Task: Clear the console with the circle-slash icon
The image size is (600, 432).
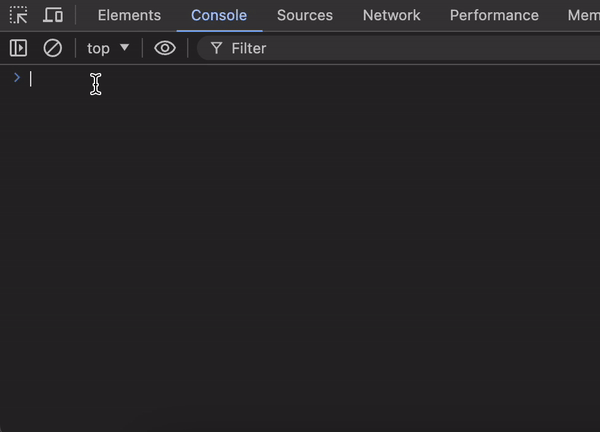Action: tap(53, 48)
